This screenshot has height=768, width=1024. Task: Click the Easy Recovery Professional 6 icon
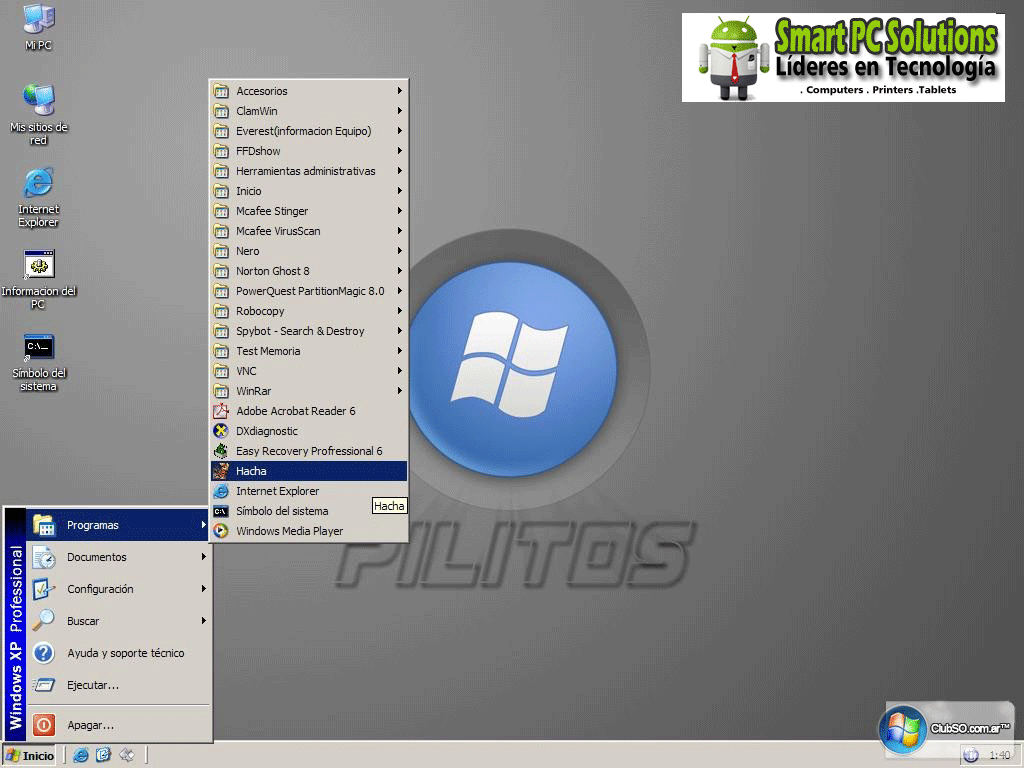coord(221,451)
